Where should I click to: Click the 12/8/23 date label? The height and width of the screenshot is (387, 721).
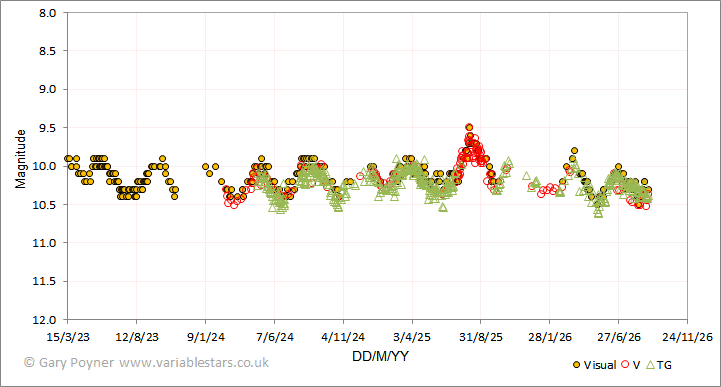click(x=137, y=337)
